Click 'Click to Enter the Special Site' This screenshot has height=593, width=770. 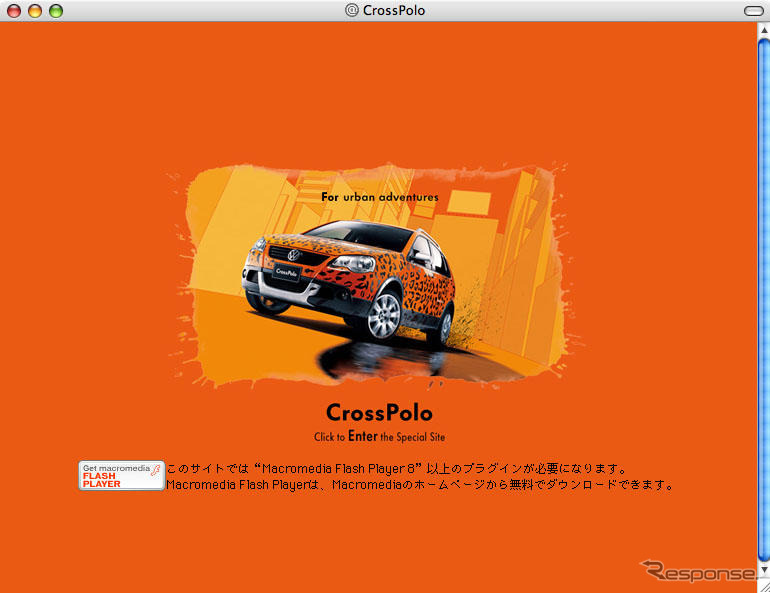point(380,436)
